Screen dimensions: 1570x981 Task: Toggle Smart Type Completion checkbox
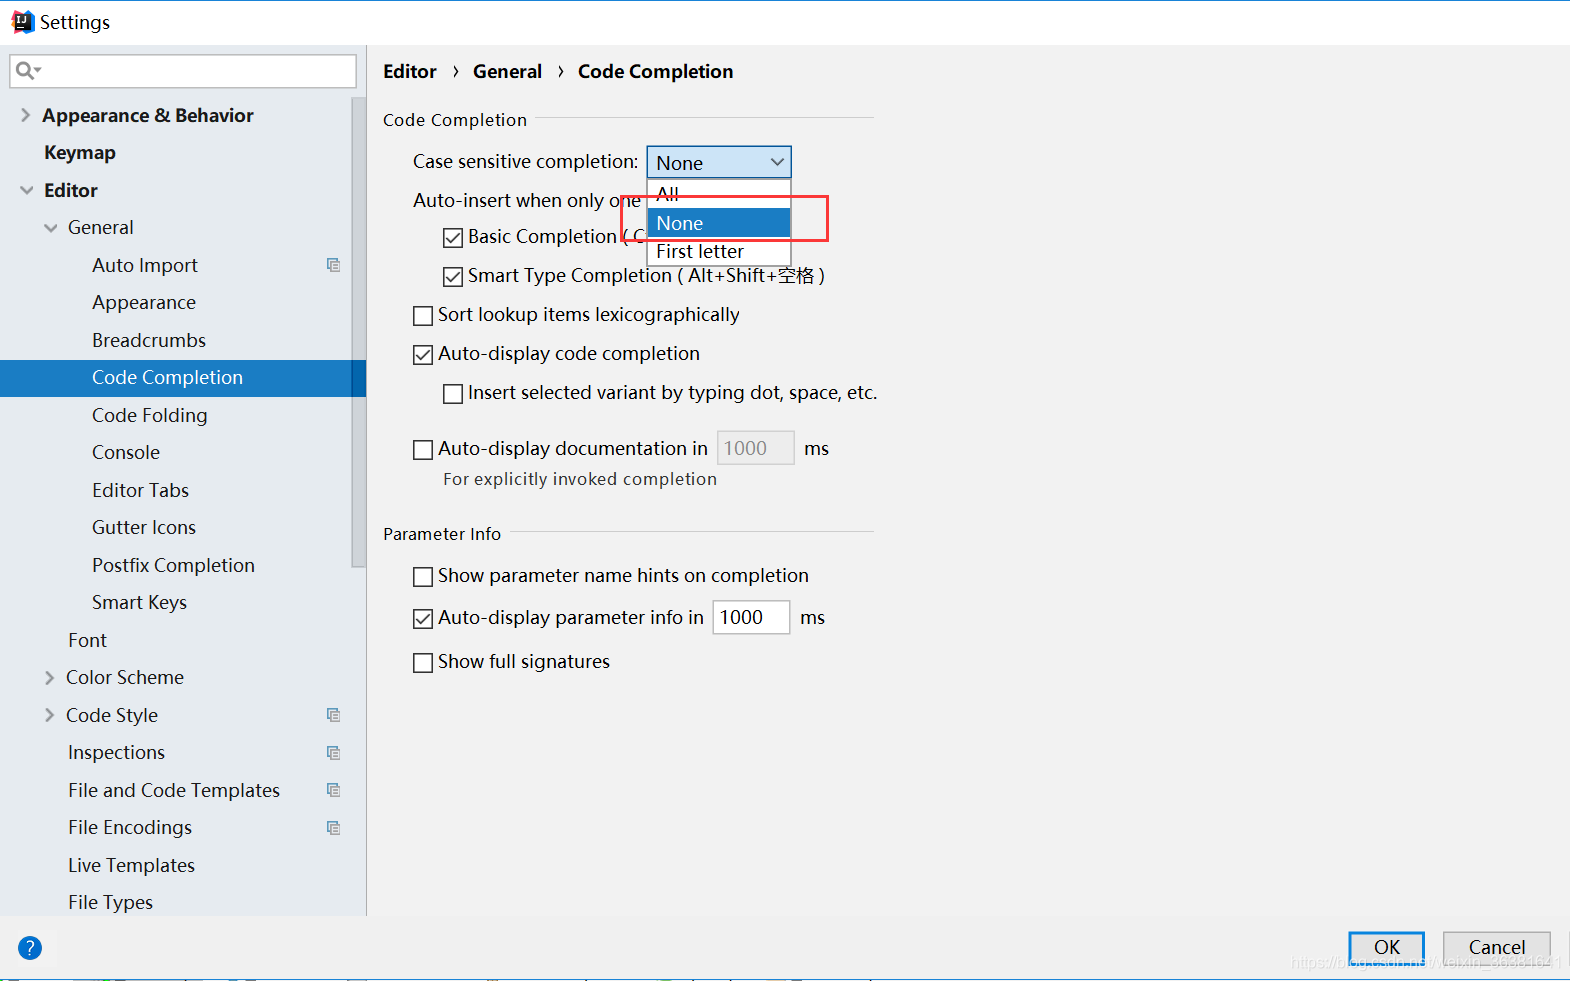coord(453,277)
